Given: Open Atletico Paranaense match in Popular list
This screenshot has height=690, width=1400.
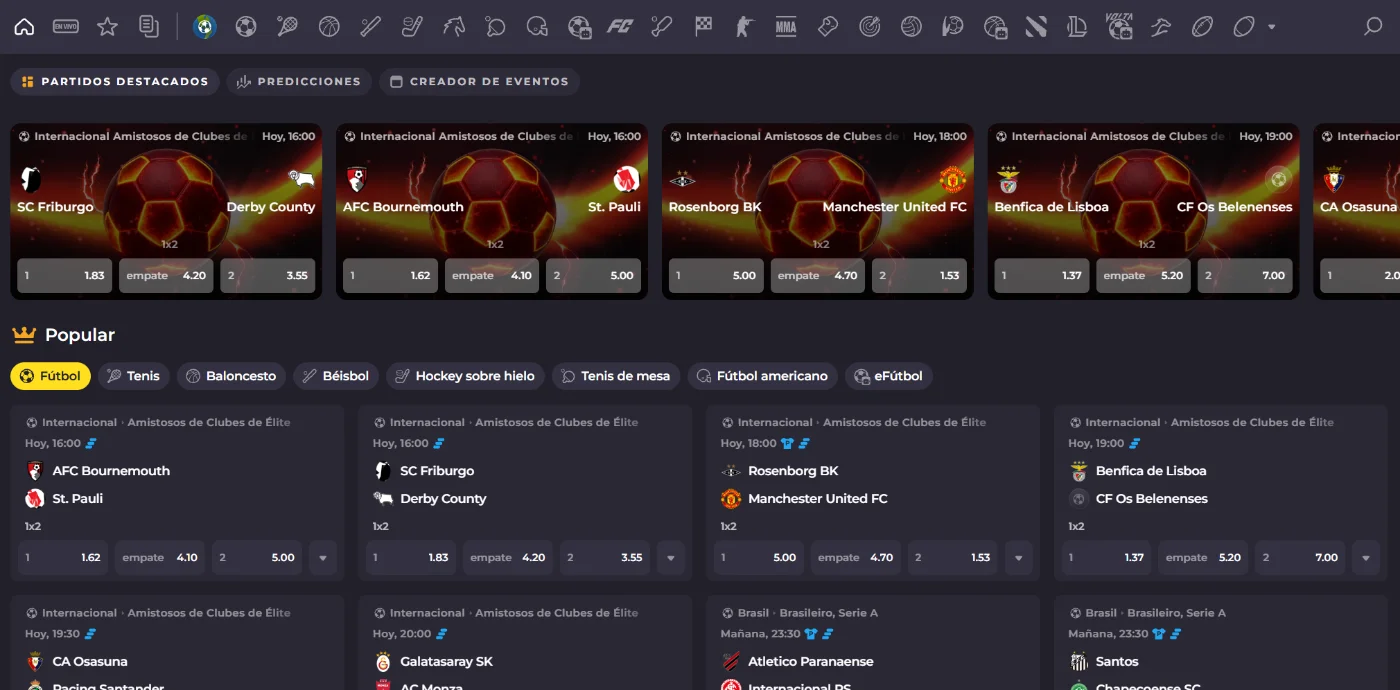Looking at the screenshot, I should coord(810,661).
